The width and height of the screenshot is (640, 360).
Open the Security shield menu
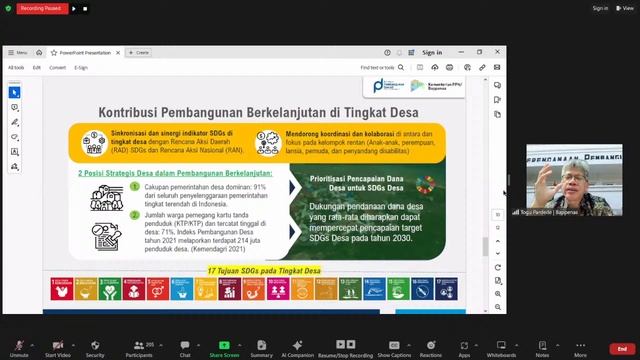point(95,349)
